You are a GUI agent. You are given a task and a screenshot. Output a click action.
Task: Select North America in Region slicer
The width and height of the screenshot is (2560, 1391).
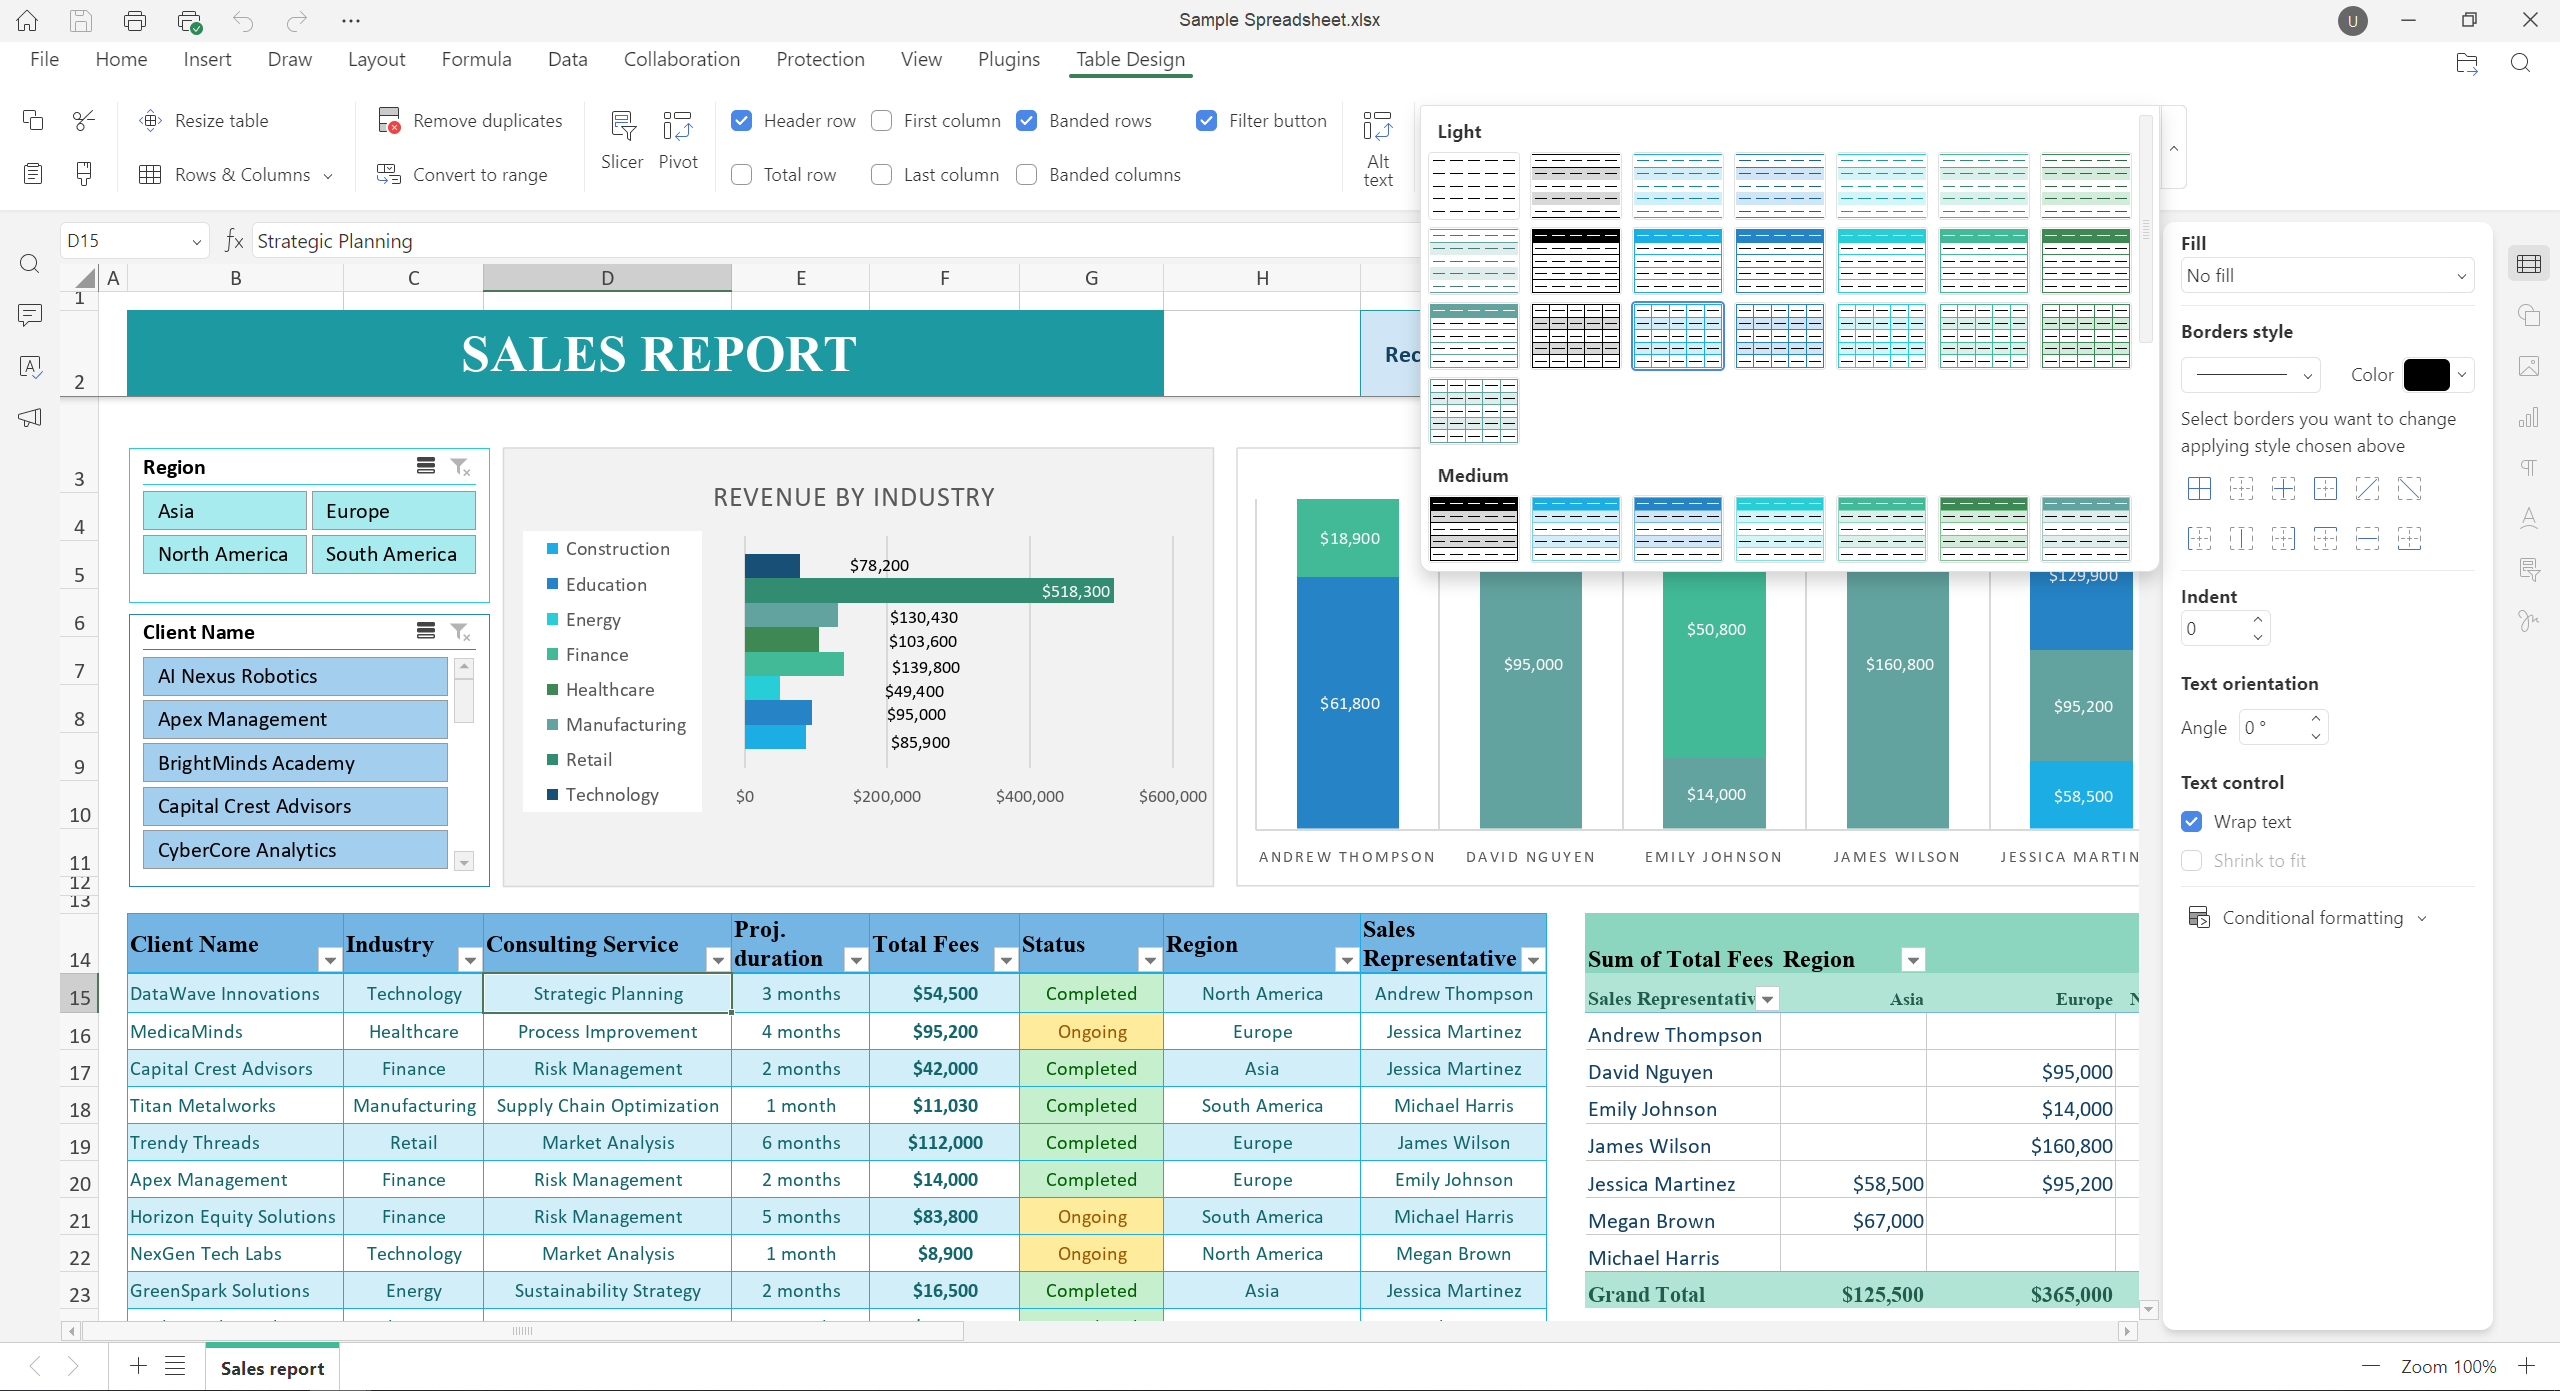(223, 554)
